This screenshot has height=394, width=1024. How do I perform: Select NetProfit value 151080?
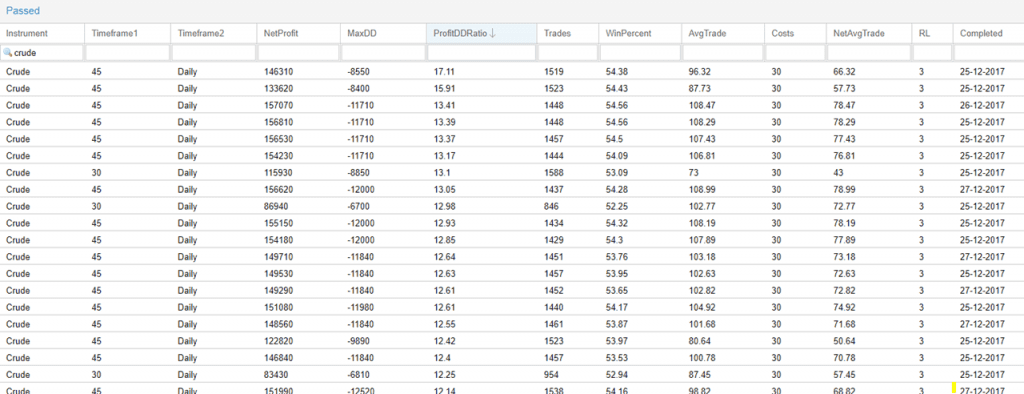[x=278, y=307]
